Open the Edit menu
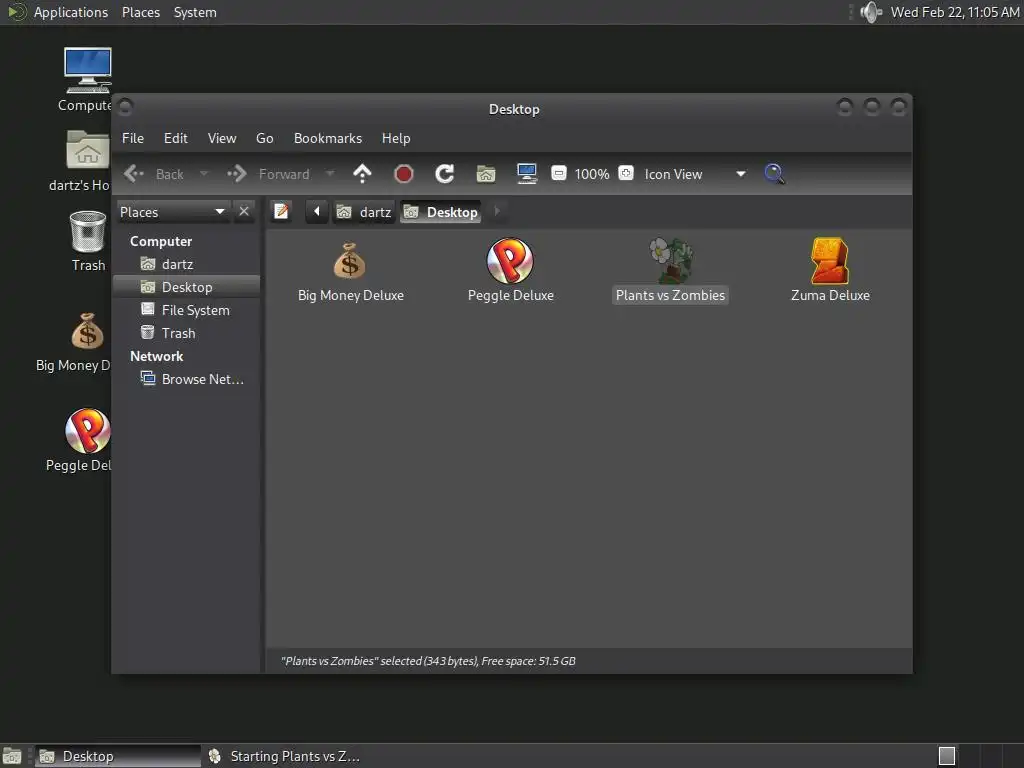Viewport: 1024px width, 768px height. coord(176,138)
